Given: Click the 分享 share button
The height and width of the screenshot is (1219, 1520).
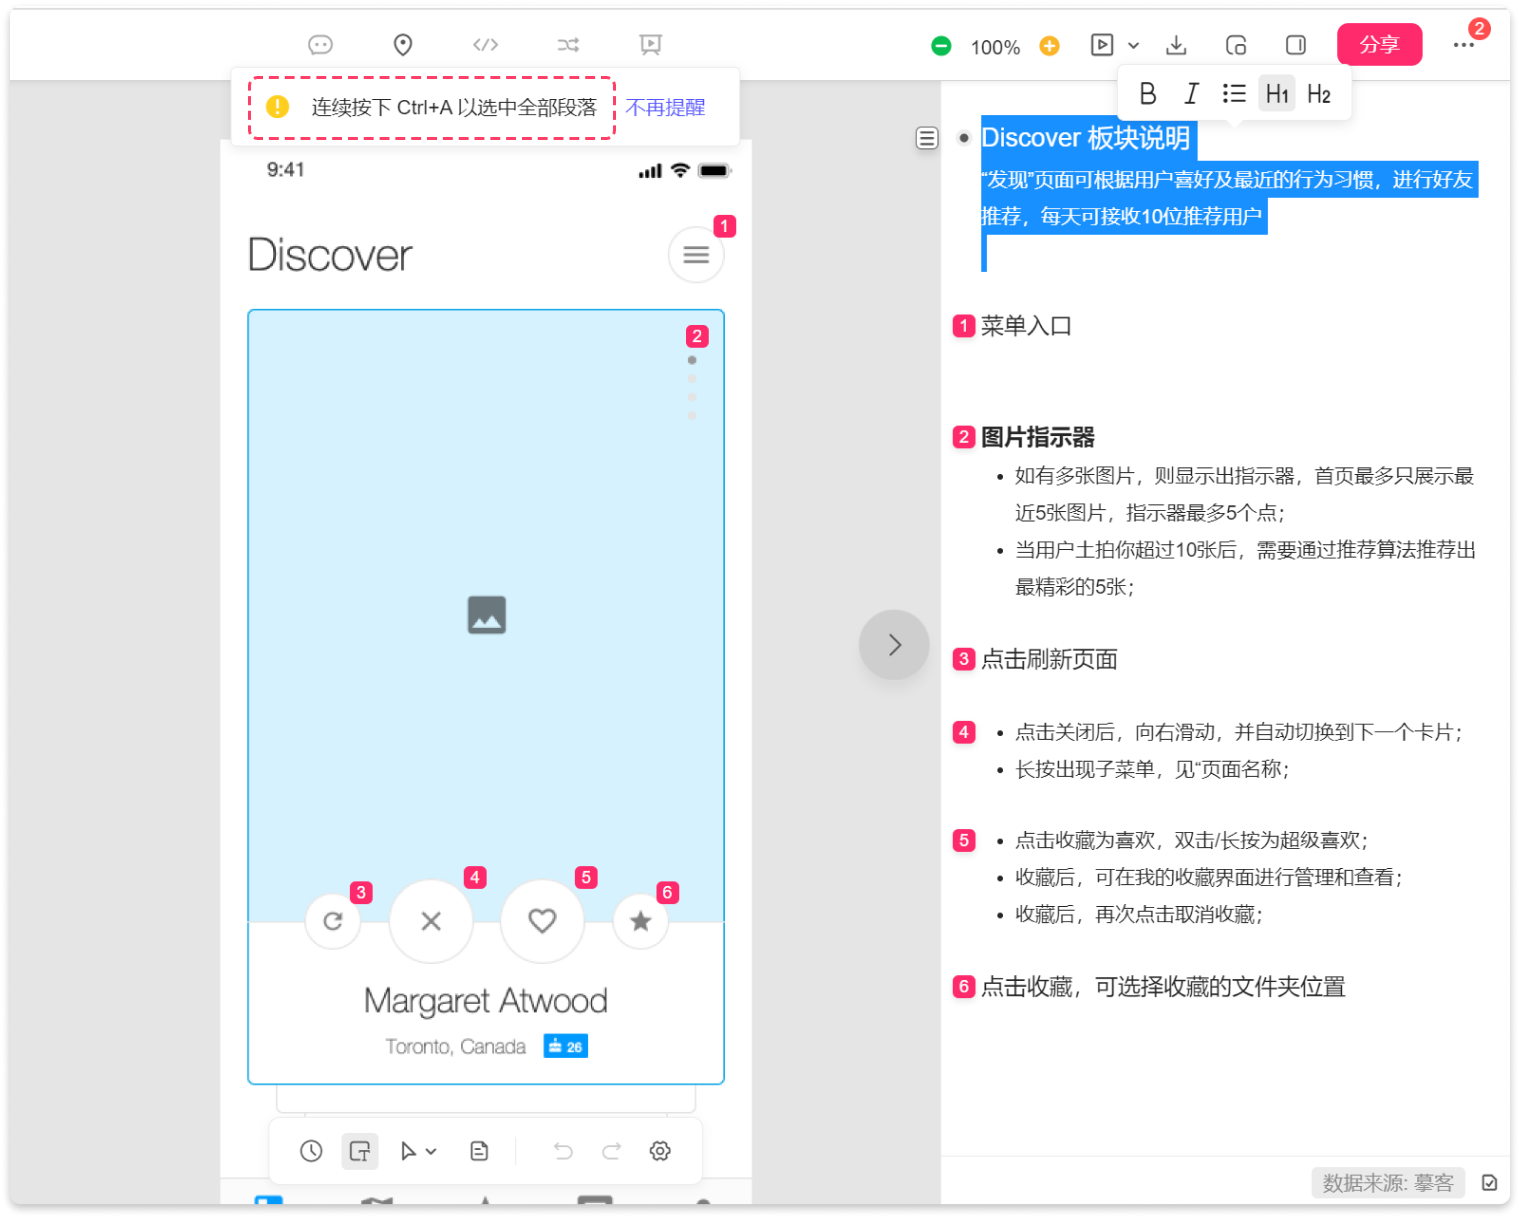Looking at the screenshot, I should click(1379, 45).
